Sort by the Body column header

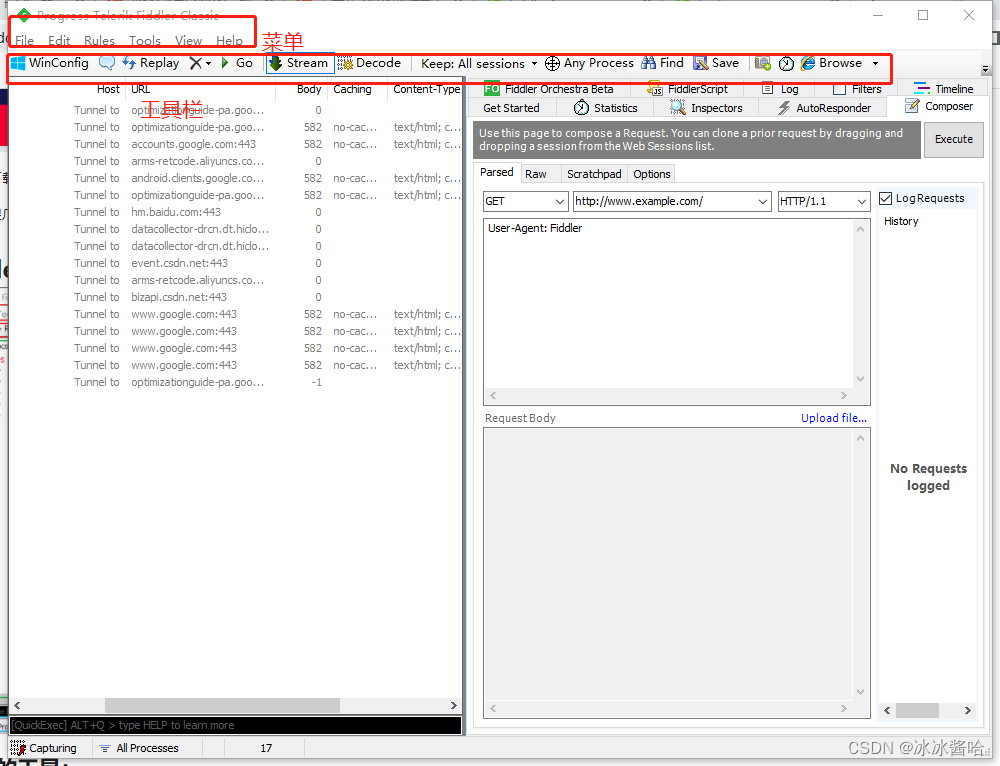[301, 89]
